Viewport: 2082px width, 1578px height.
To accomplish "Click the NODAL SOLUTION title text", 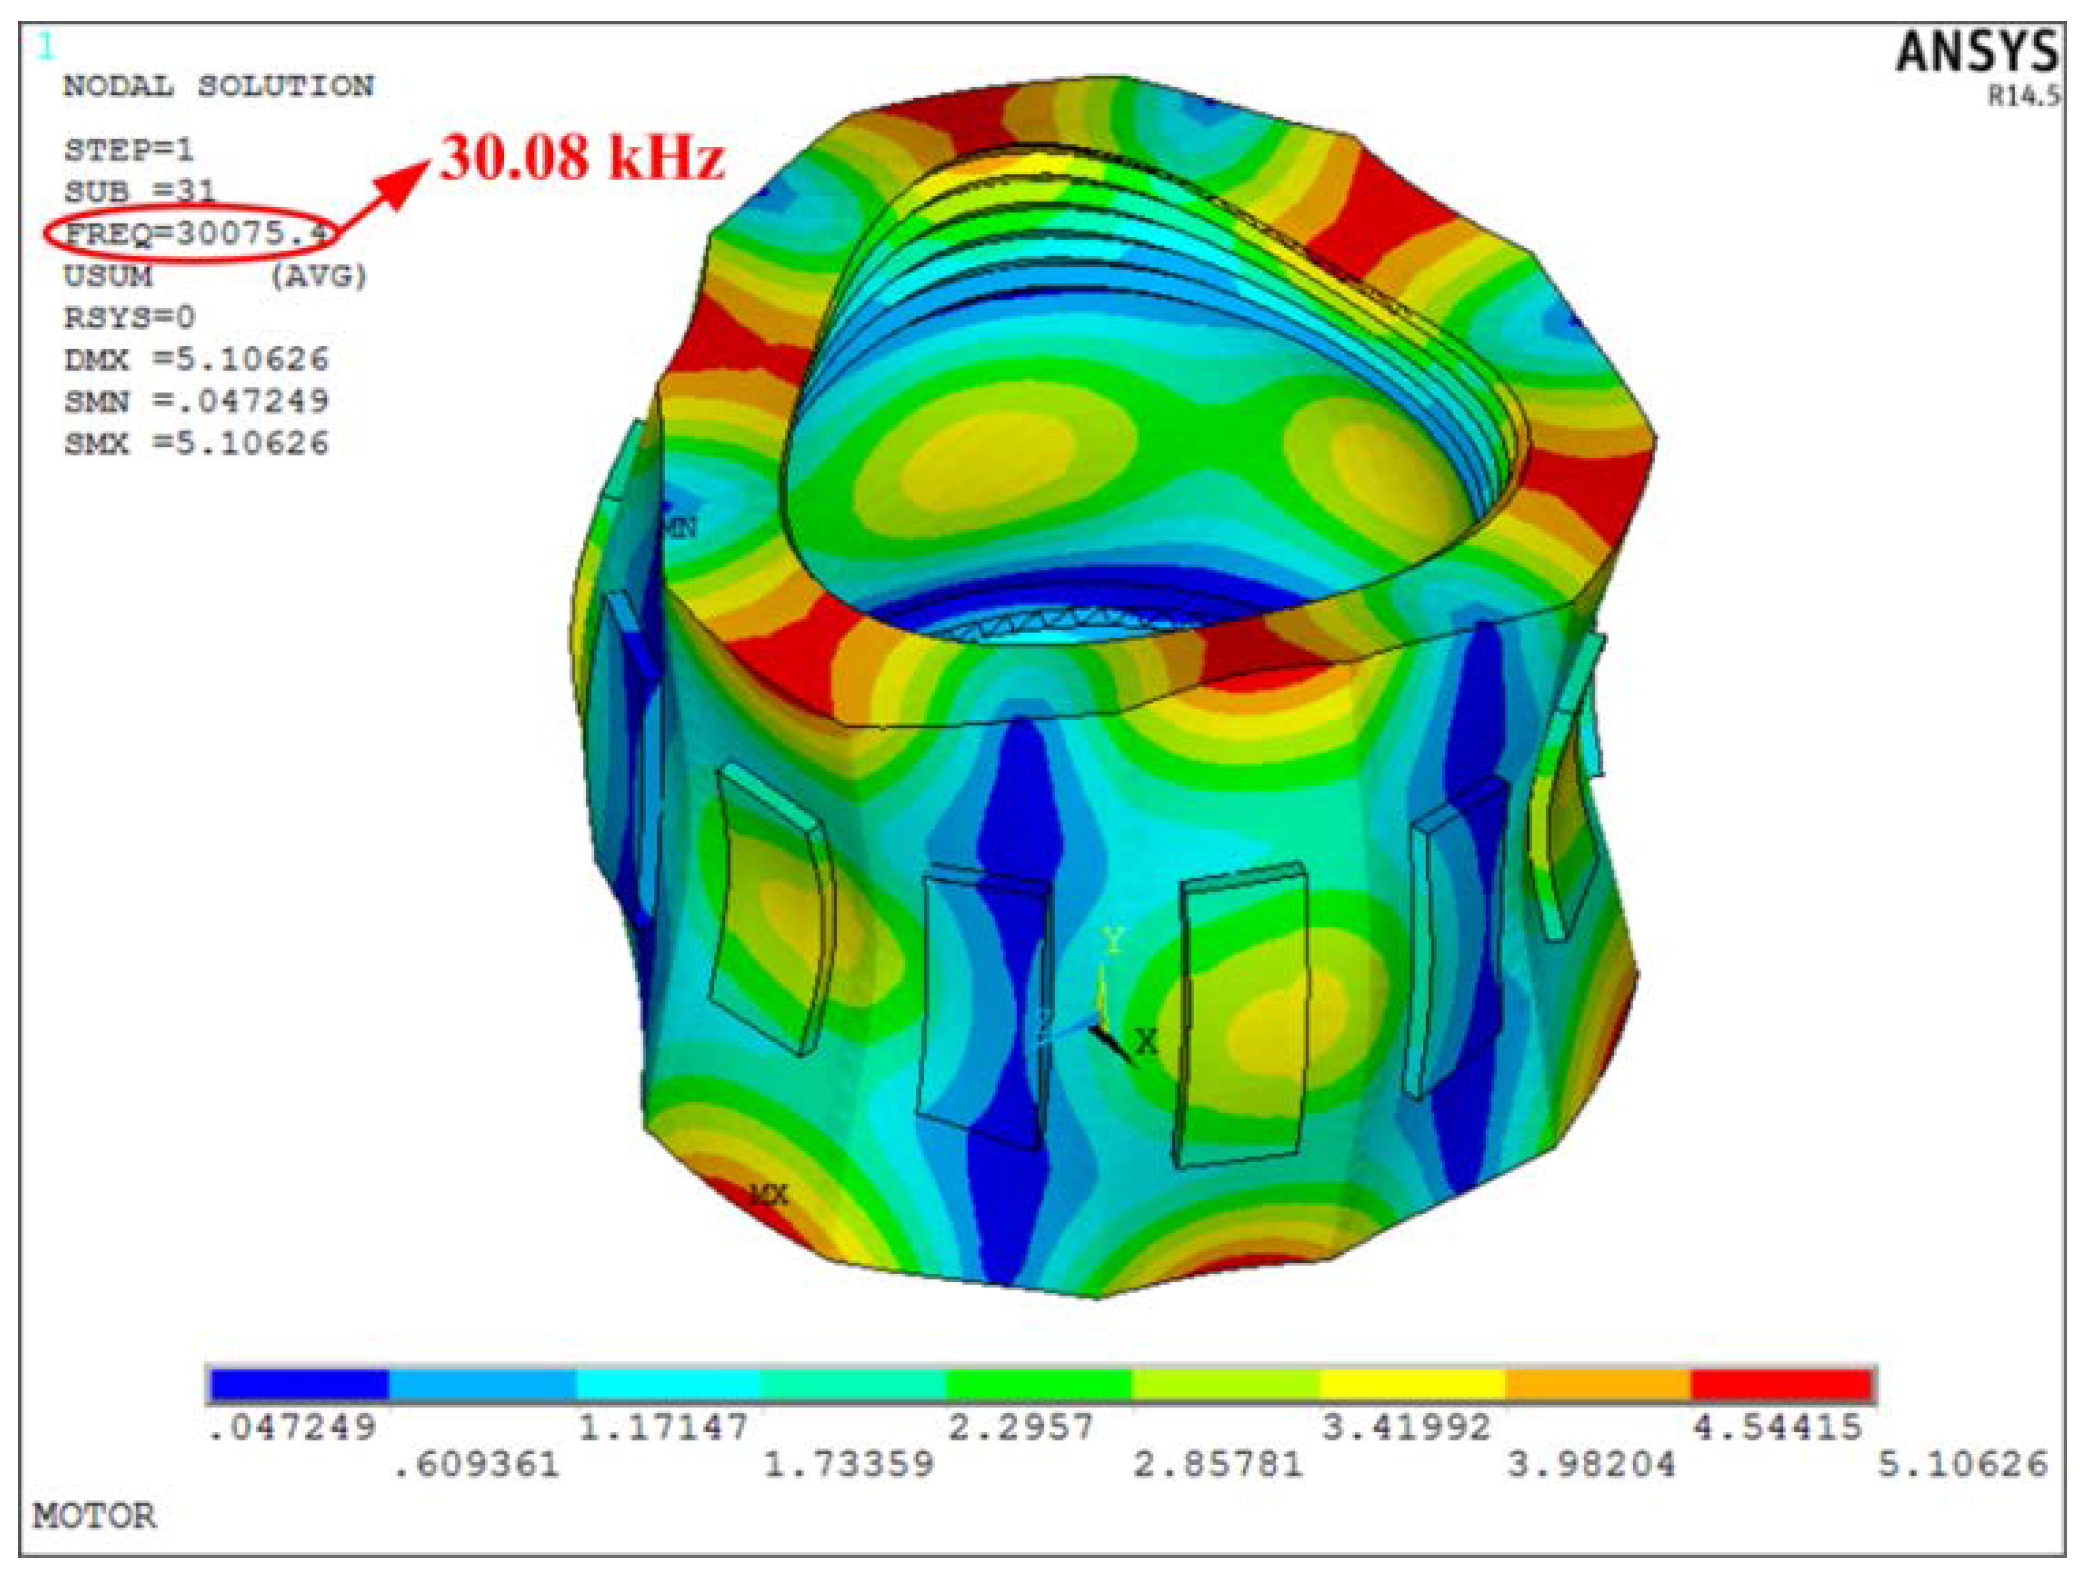I will 218,86.
